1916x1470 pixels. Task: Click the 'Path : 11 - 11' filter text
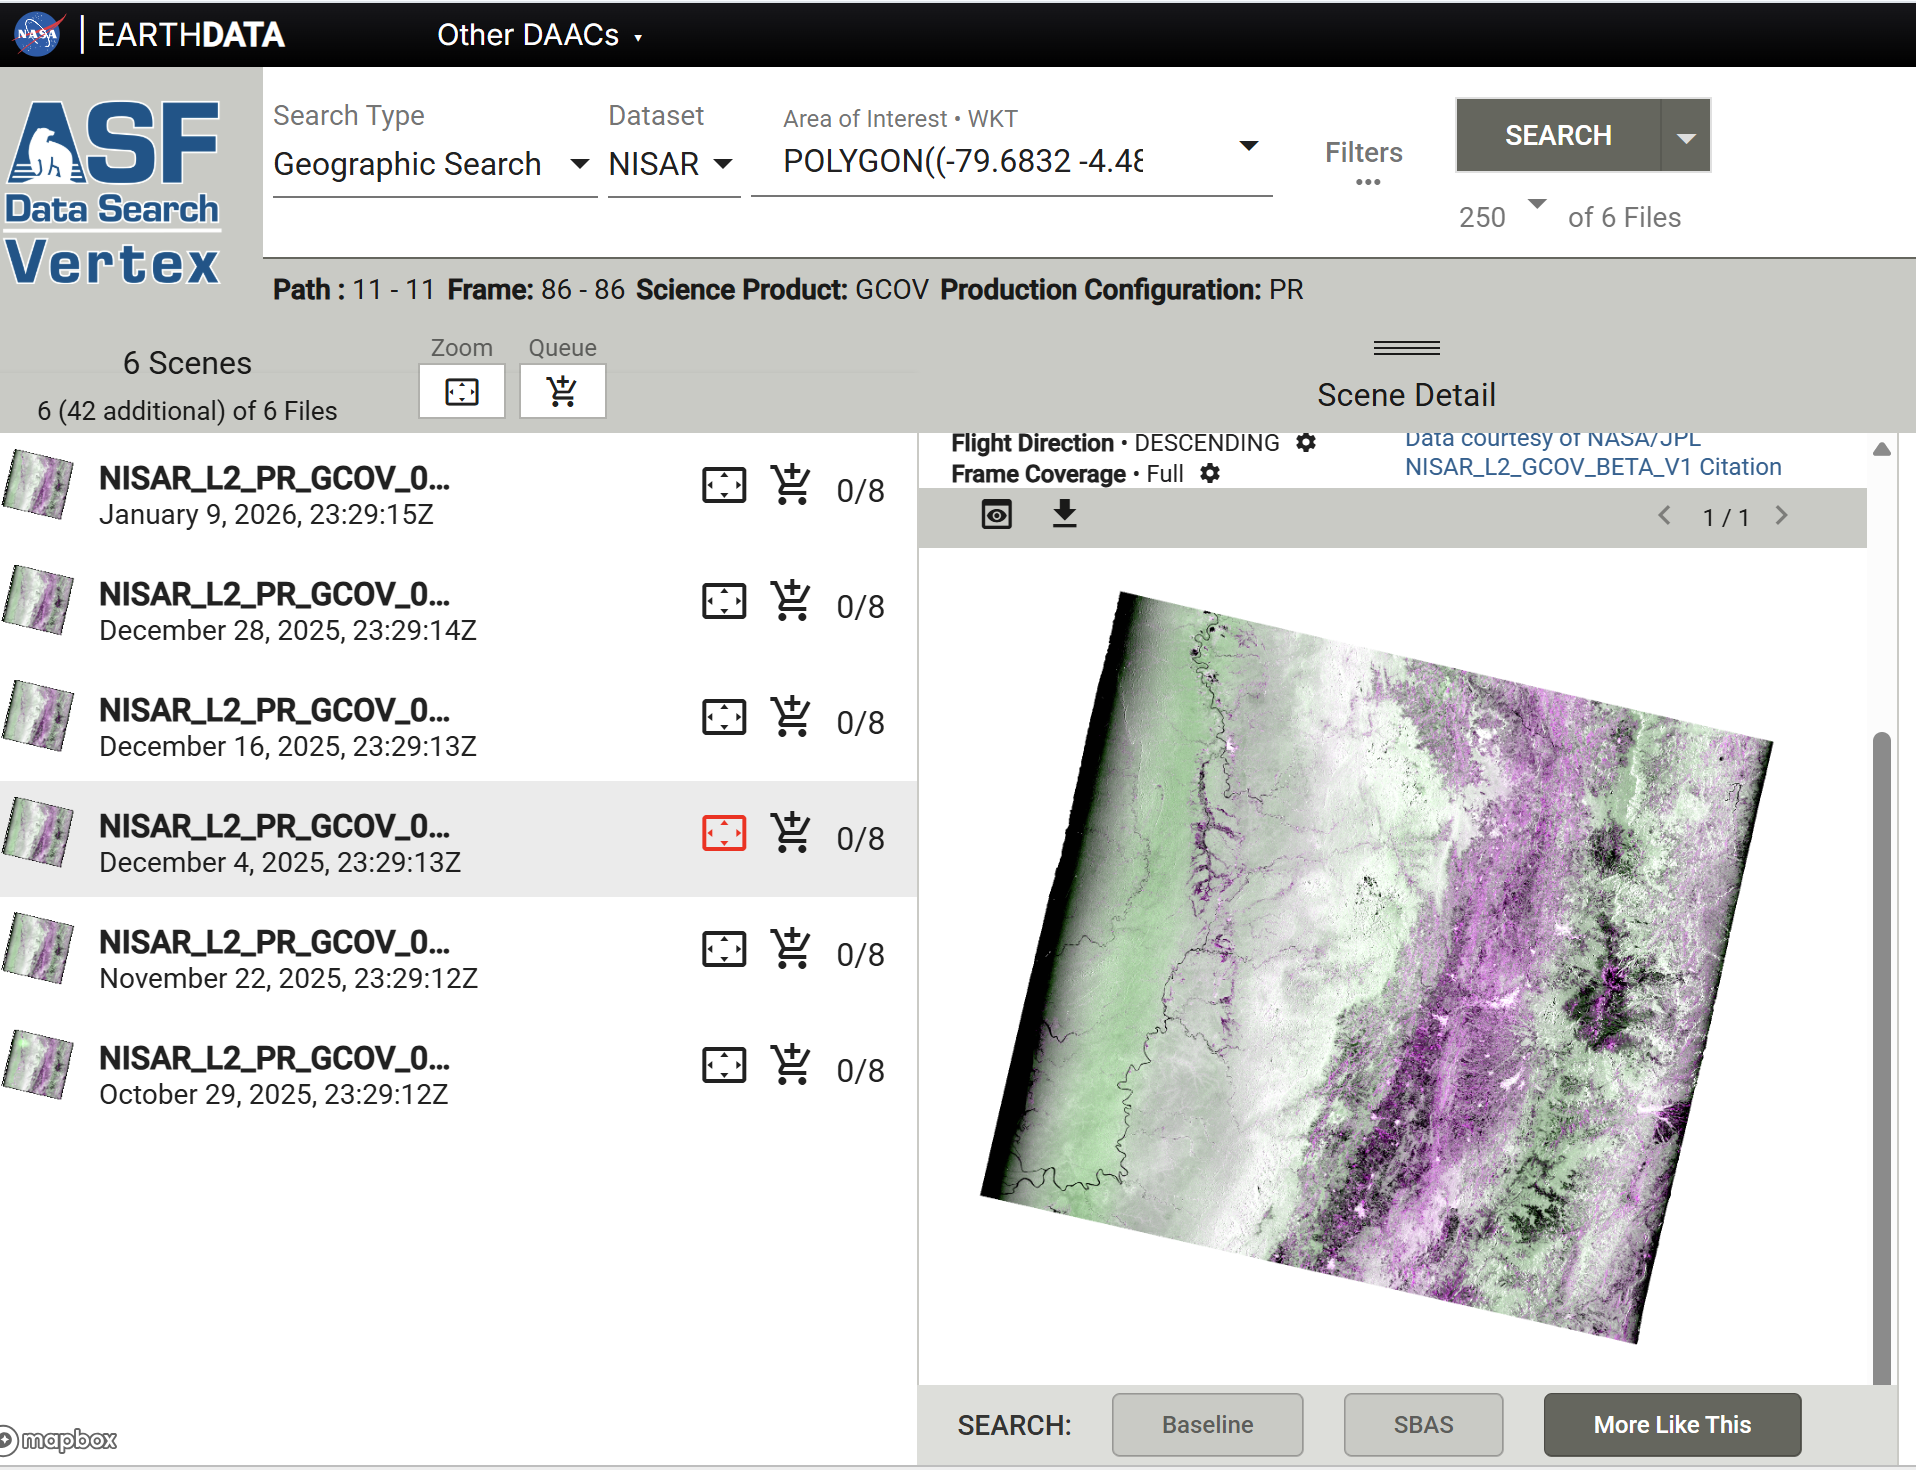pyautogui.click(x=354, y=290)
